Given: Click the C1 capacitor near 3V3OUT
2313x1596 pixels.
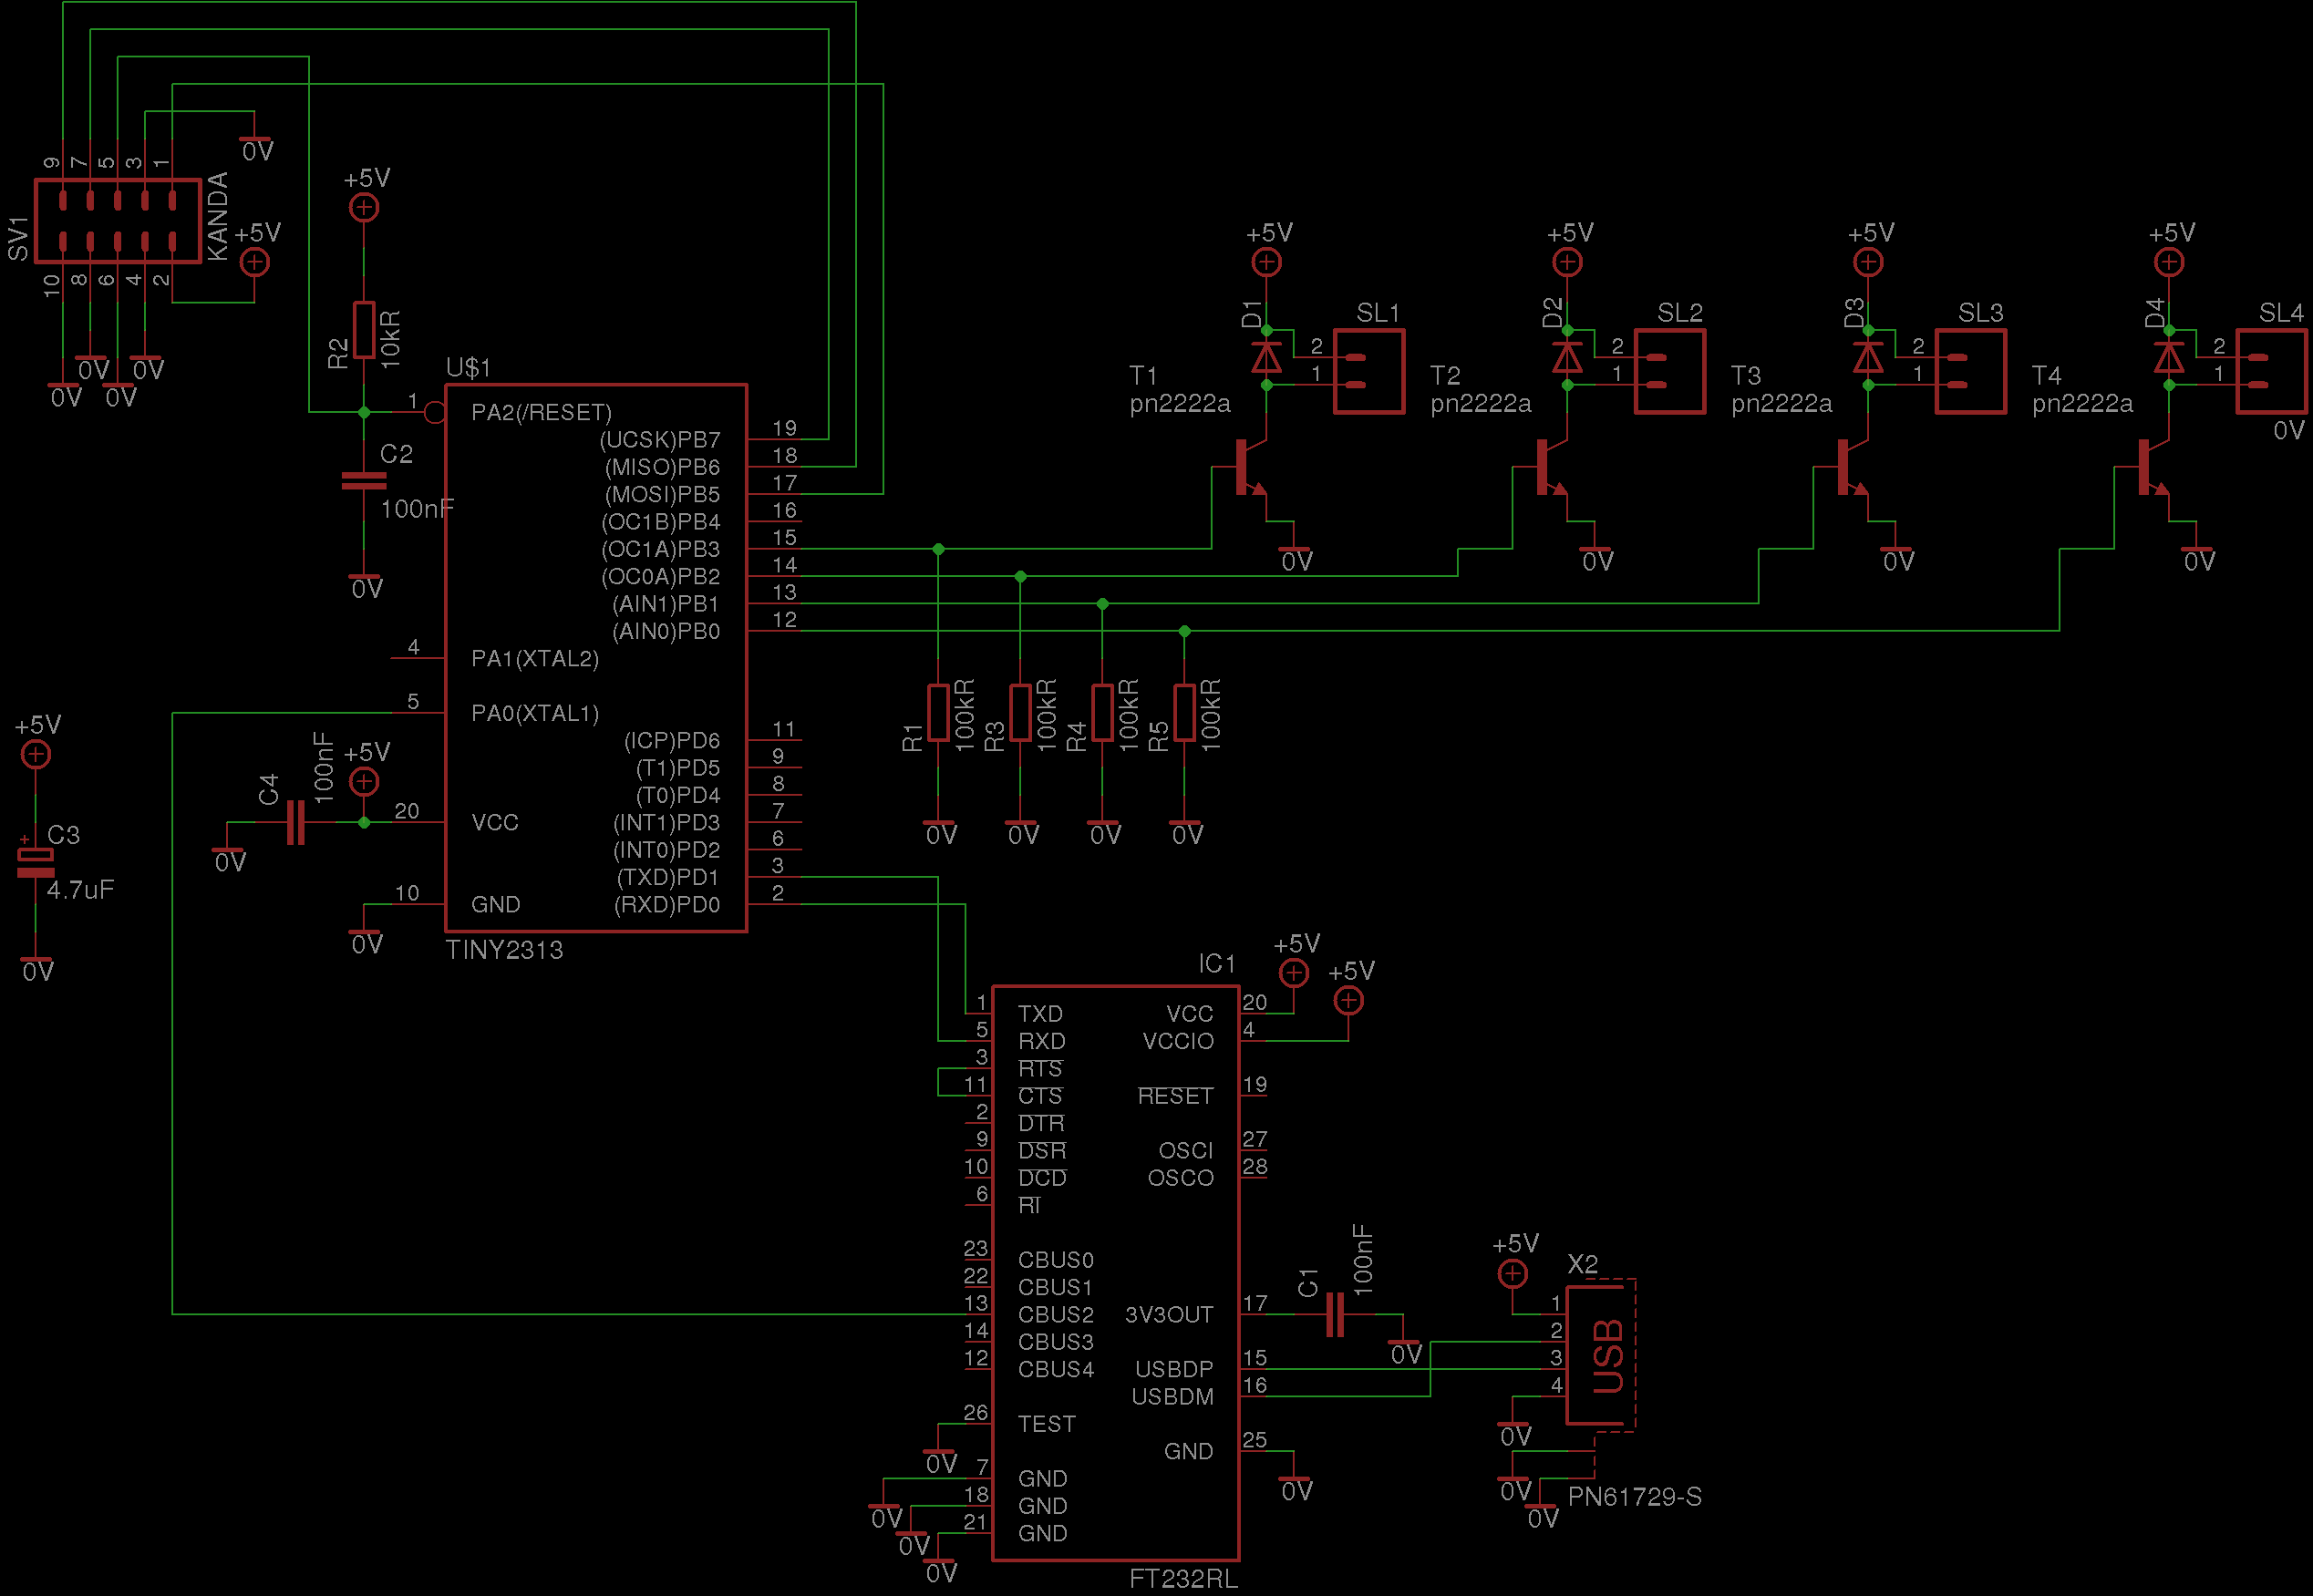Looking at the screenshot, I should [1335, 1314].
